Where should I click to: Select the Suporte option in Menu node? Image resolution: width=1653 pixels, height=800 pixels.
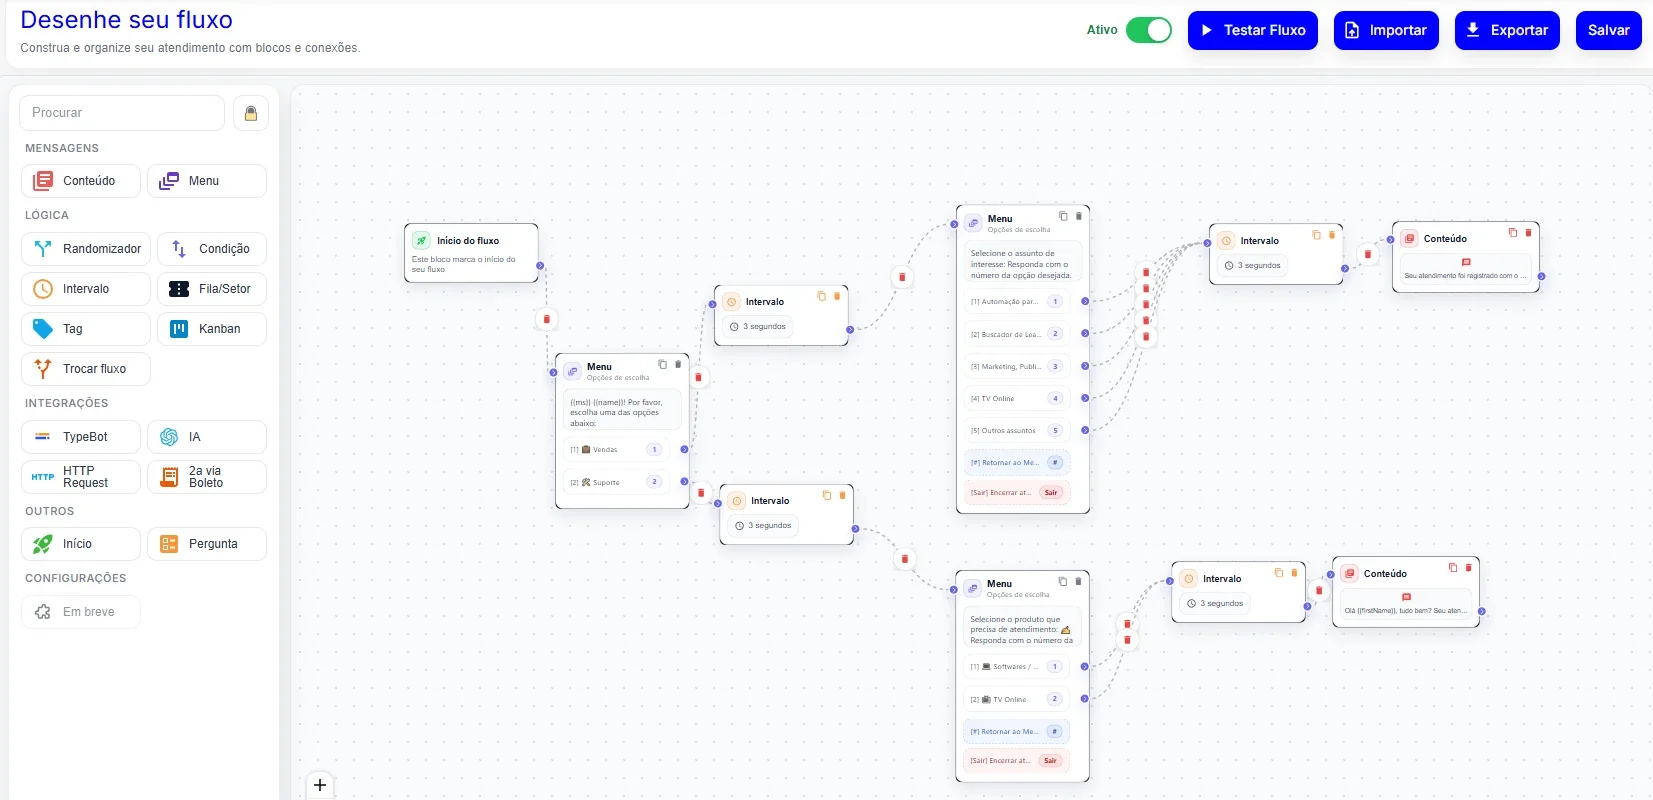[x=617, y=482]
